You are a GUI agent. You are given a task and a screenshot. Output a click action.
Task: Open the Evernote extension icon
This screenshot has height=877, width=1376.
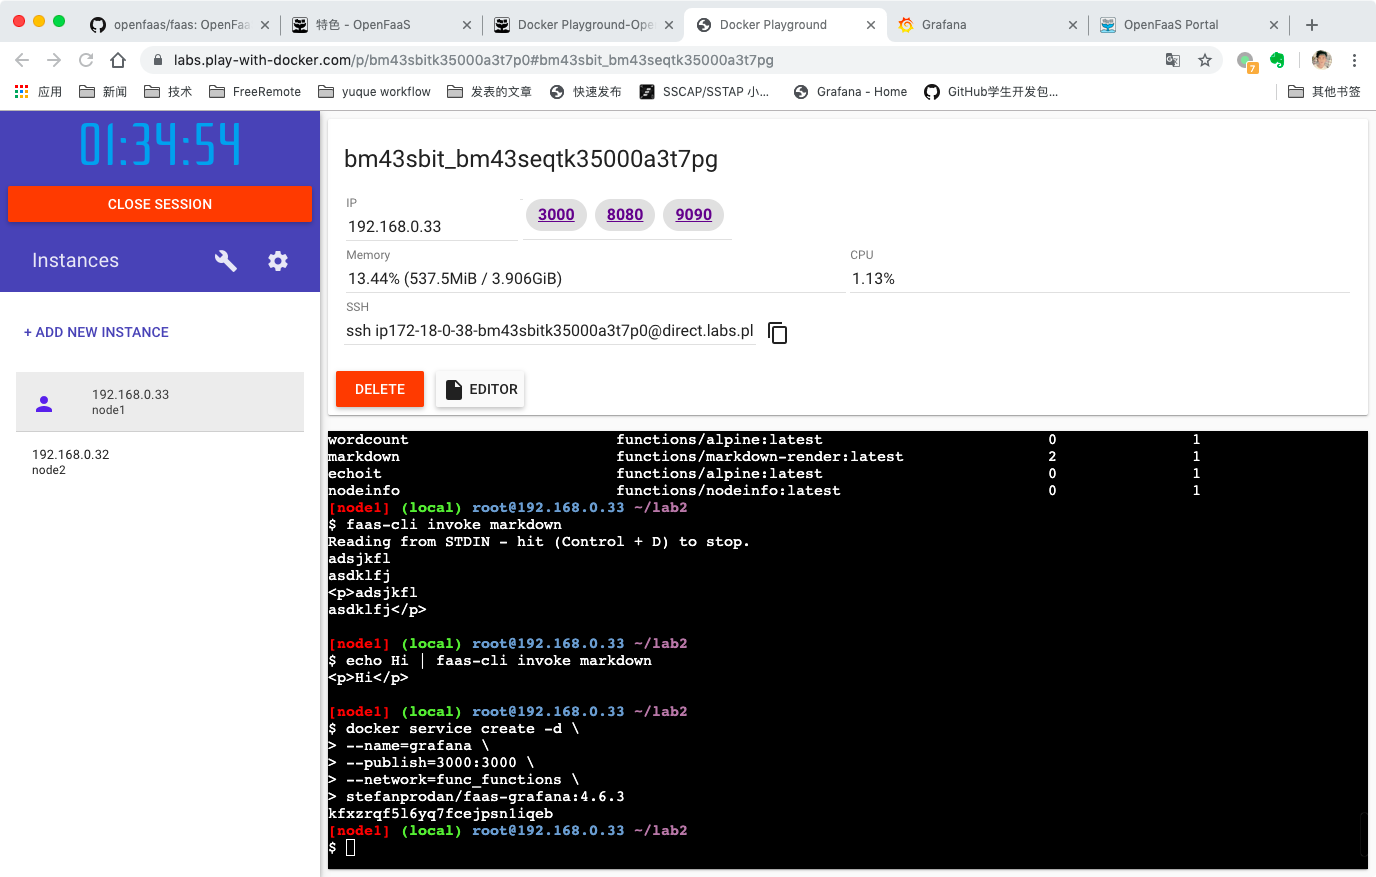tap(1277, 60)
